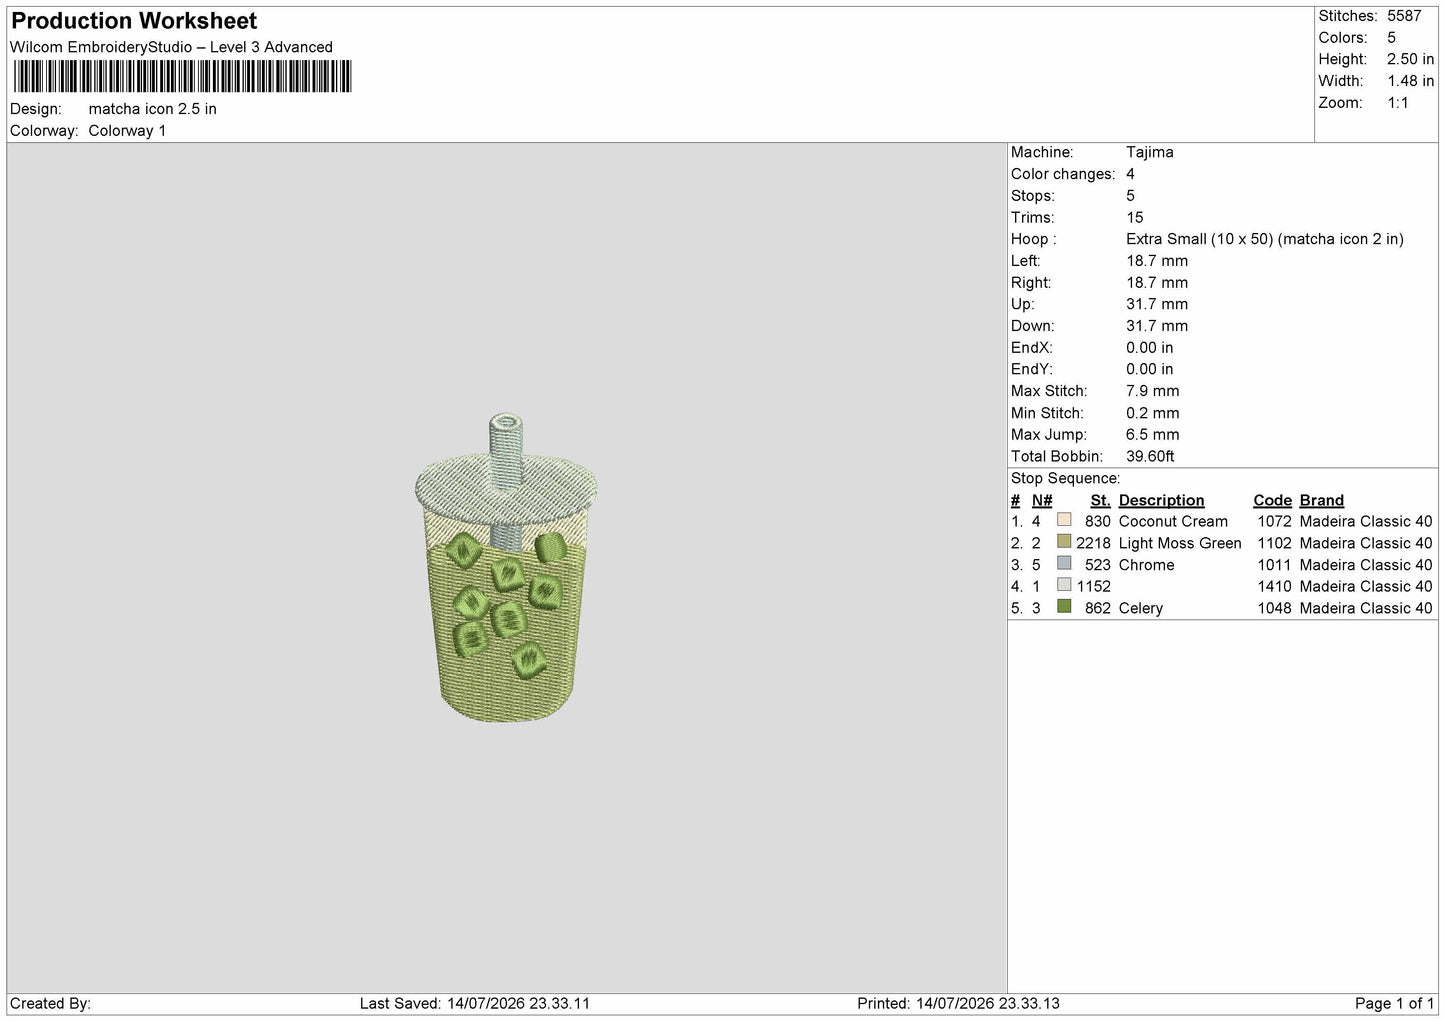Click the color swatch in row 4 (1152 stitches)
This screenshot has height=1021, width=1445.
point(1064,586)
